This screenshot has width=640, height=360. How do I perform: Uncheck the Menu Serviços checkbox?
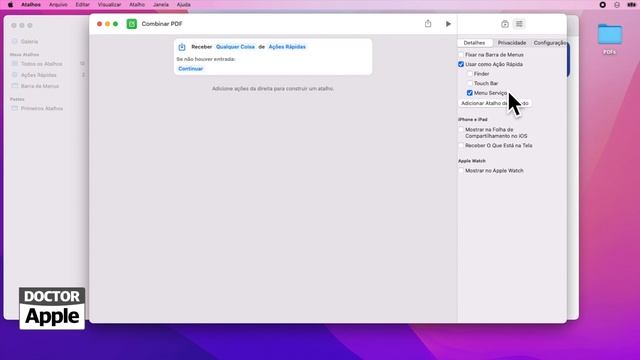tap(469, 93)
